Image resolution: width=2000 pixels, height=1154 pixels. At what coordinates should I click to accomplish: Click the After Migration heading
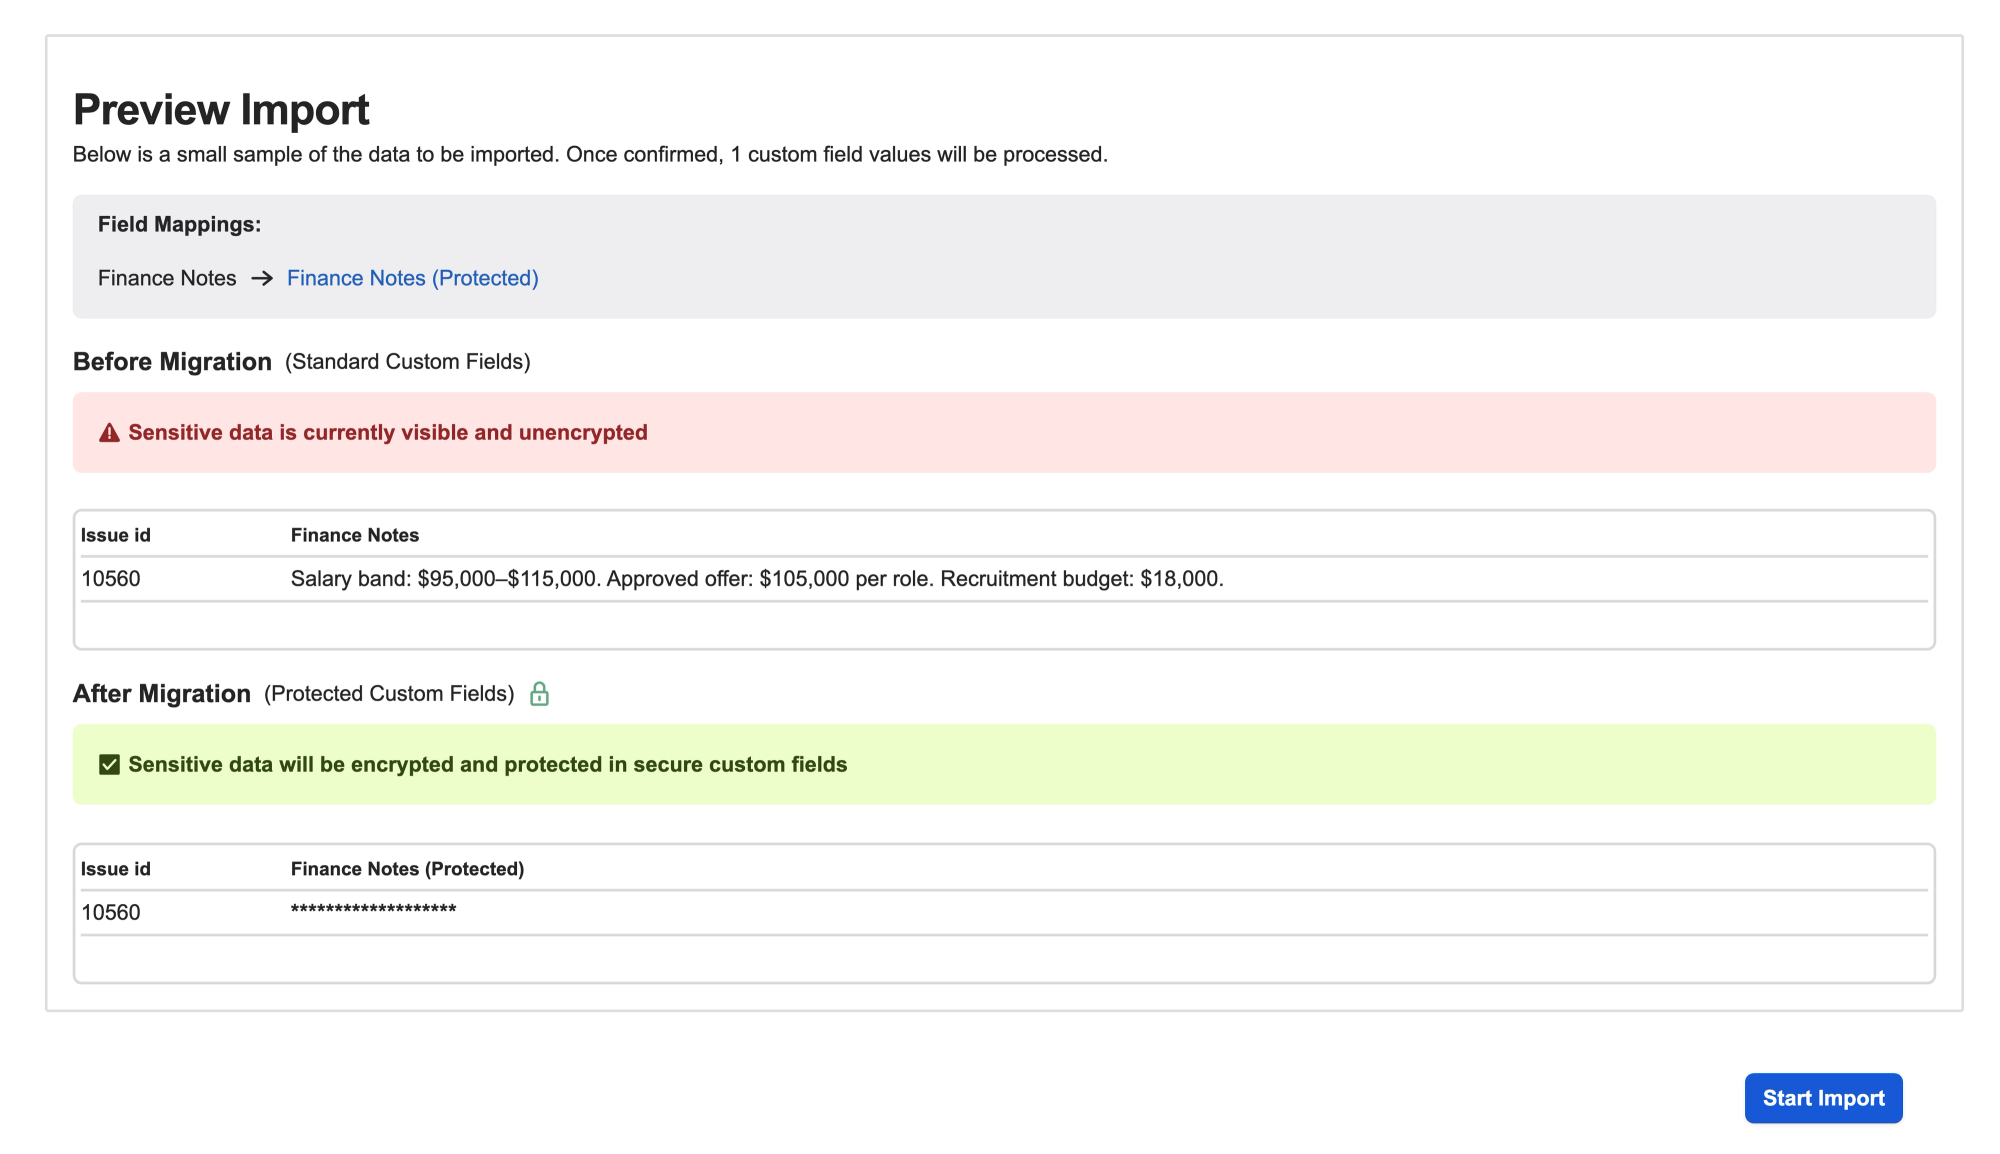tap(162, 694)
